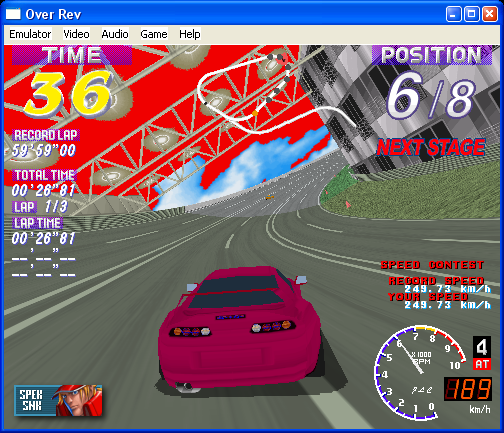
Task: Maximize the Over Rev window
Action: pyautogui.click(x=471, y=14)
